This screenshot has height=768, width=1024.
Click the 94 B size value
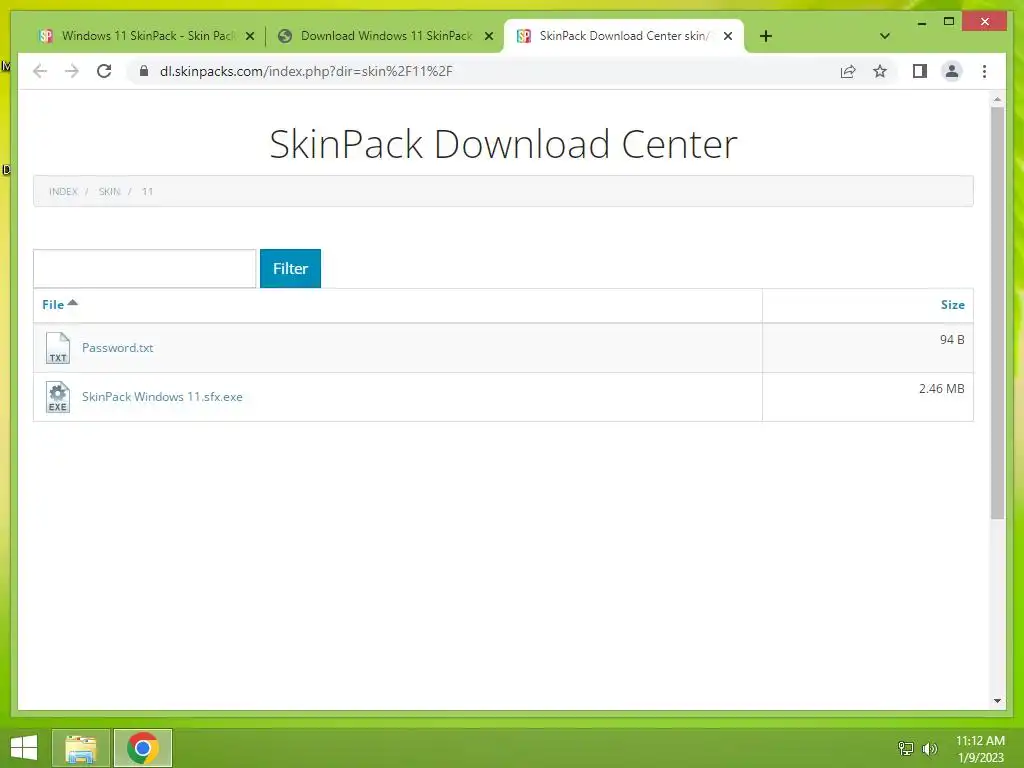(x=952, y=340)
